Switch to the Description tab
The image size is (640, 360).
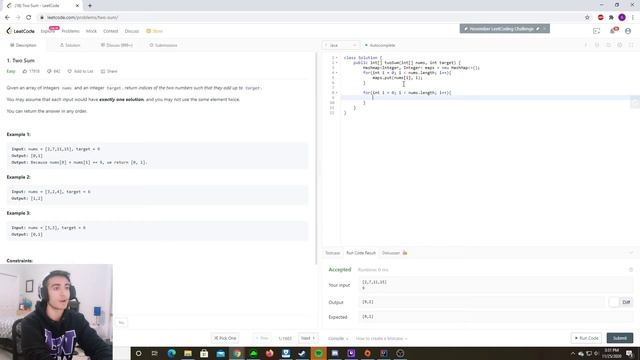point(23,45)
